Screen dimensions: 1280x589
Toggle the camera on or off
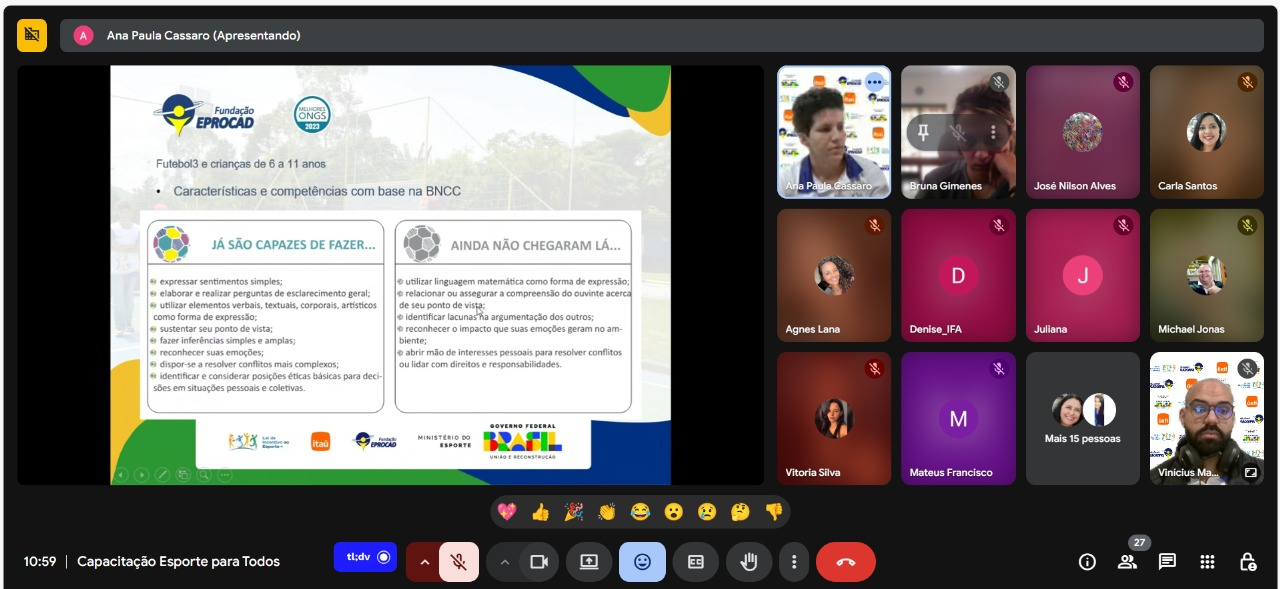(539, 562)
